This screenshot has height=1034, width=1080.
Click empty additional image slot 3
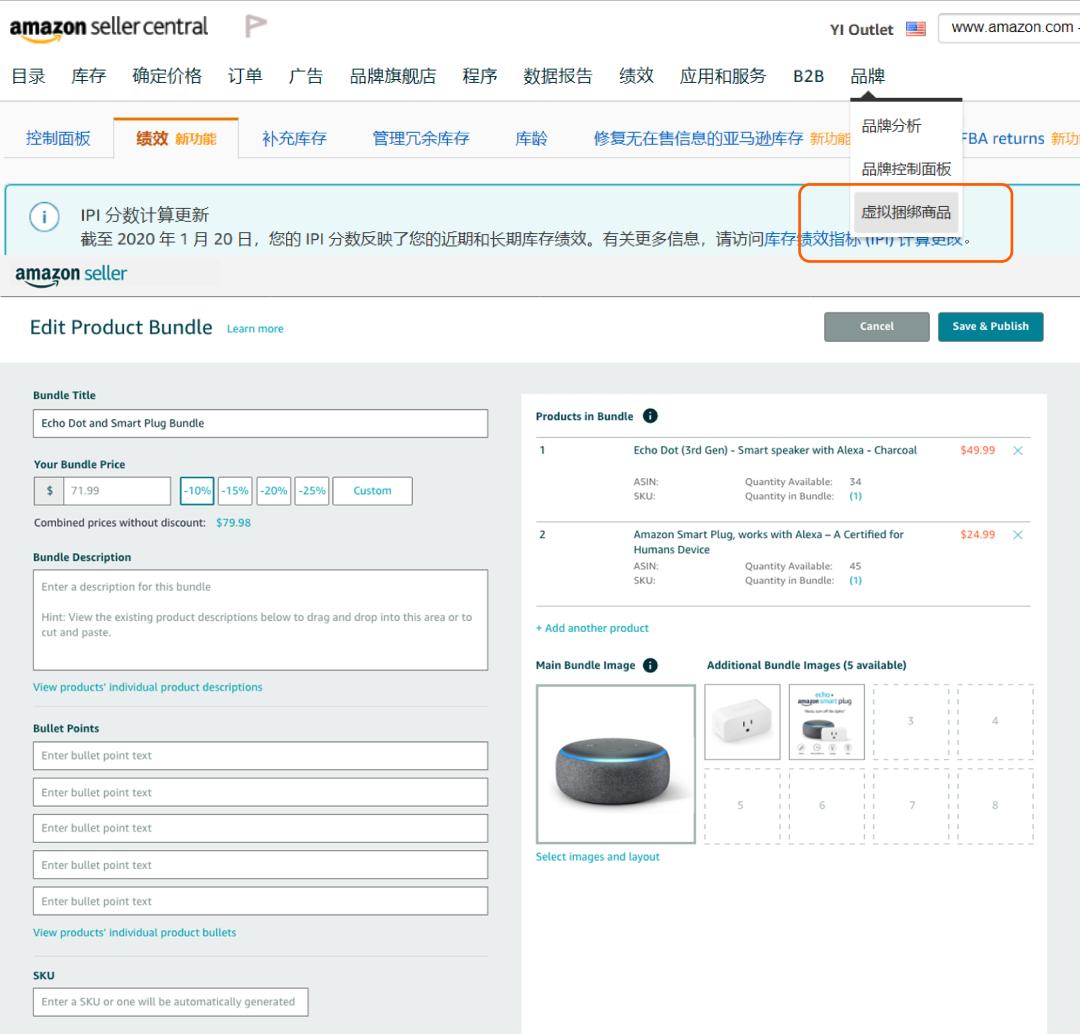[911, 721]
